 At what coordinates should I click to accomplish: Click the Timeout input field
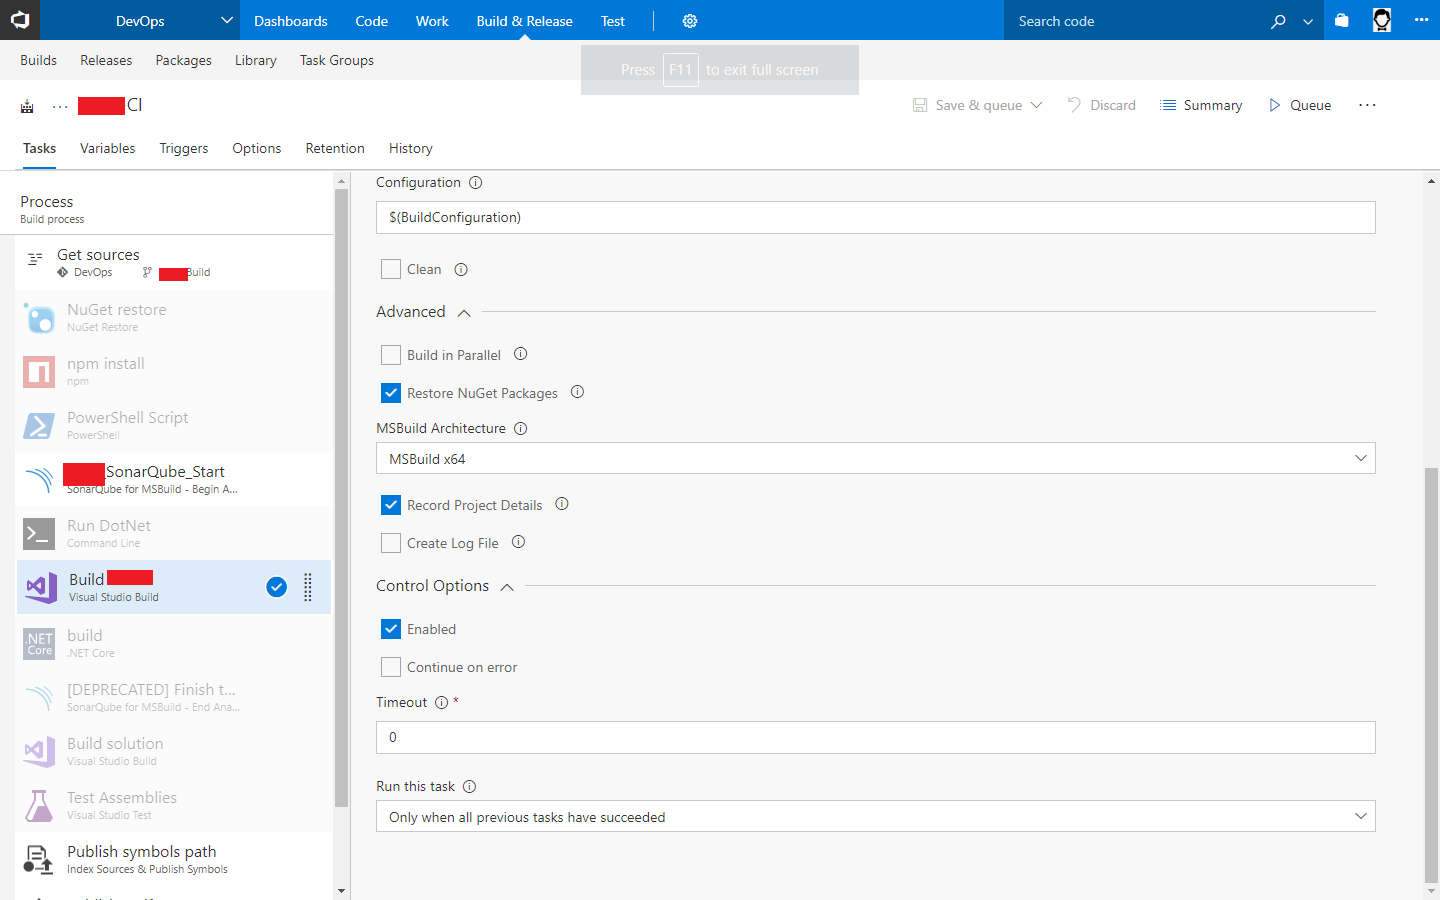click(x=875, y=737)
